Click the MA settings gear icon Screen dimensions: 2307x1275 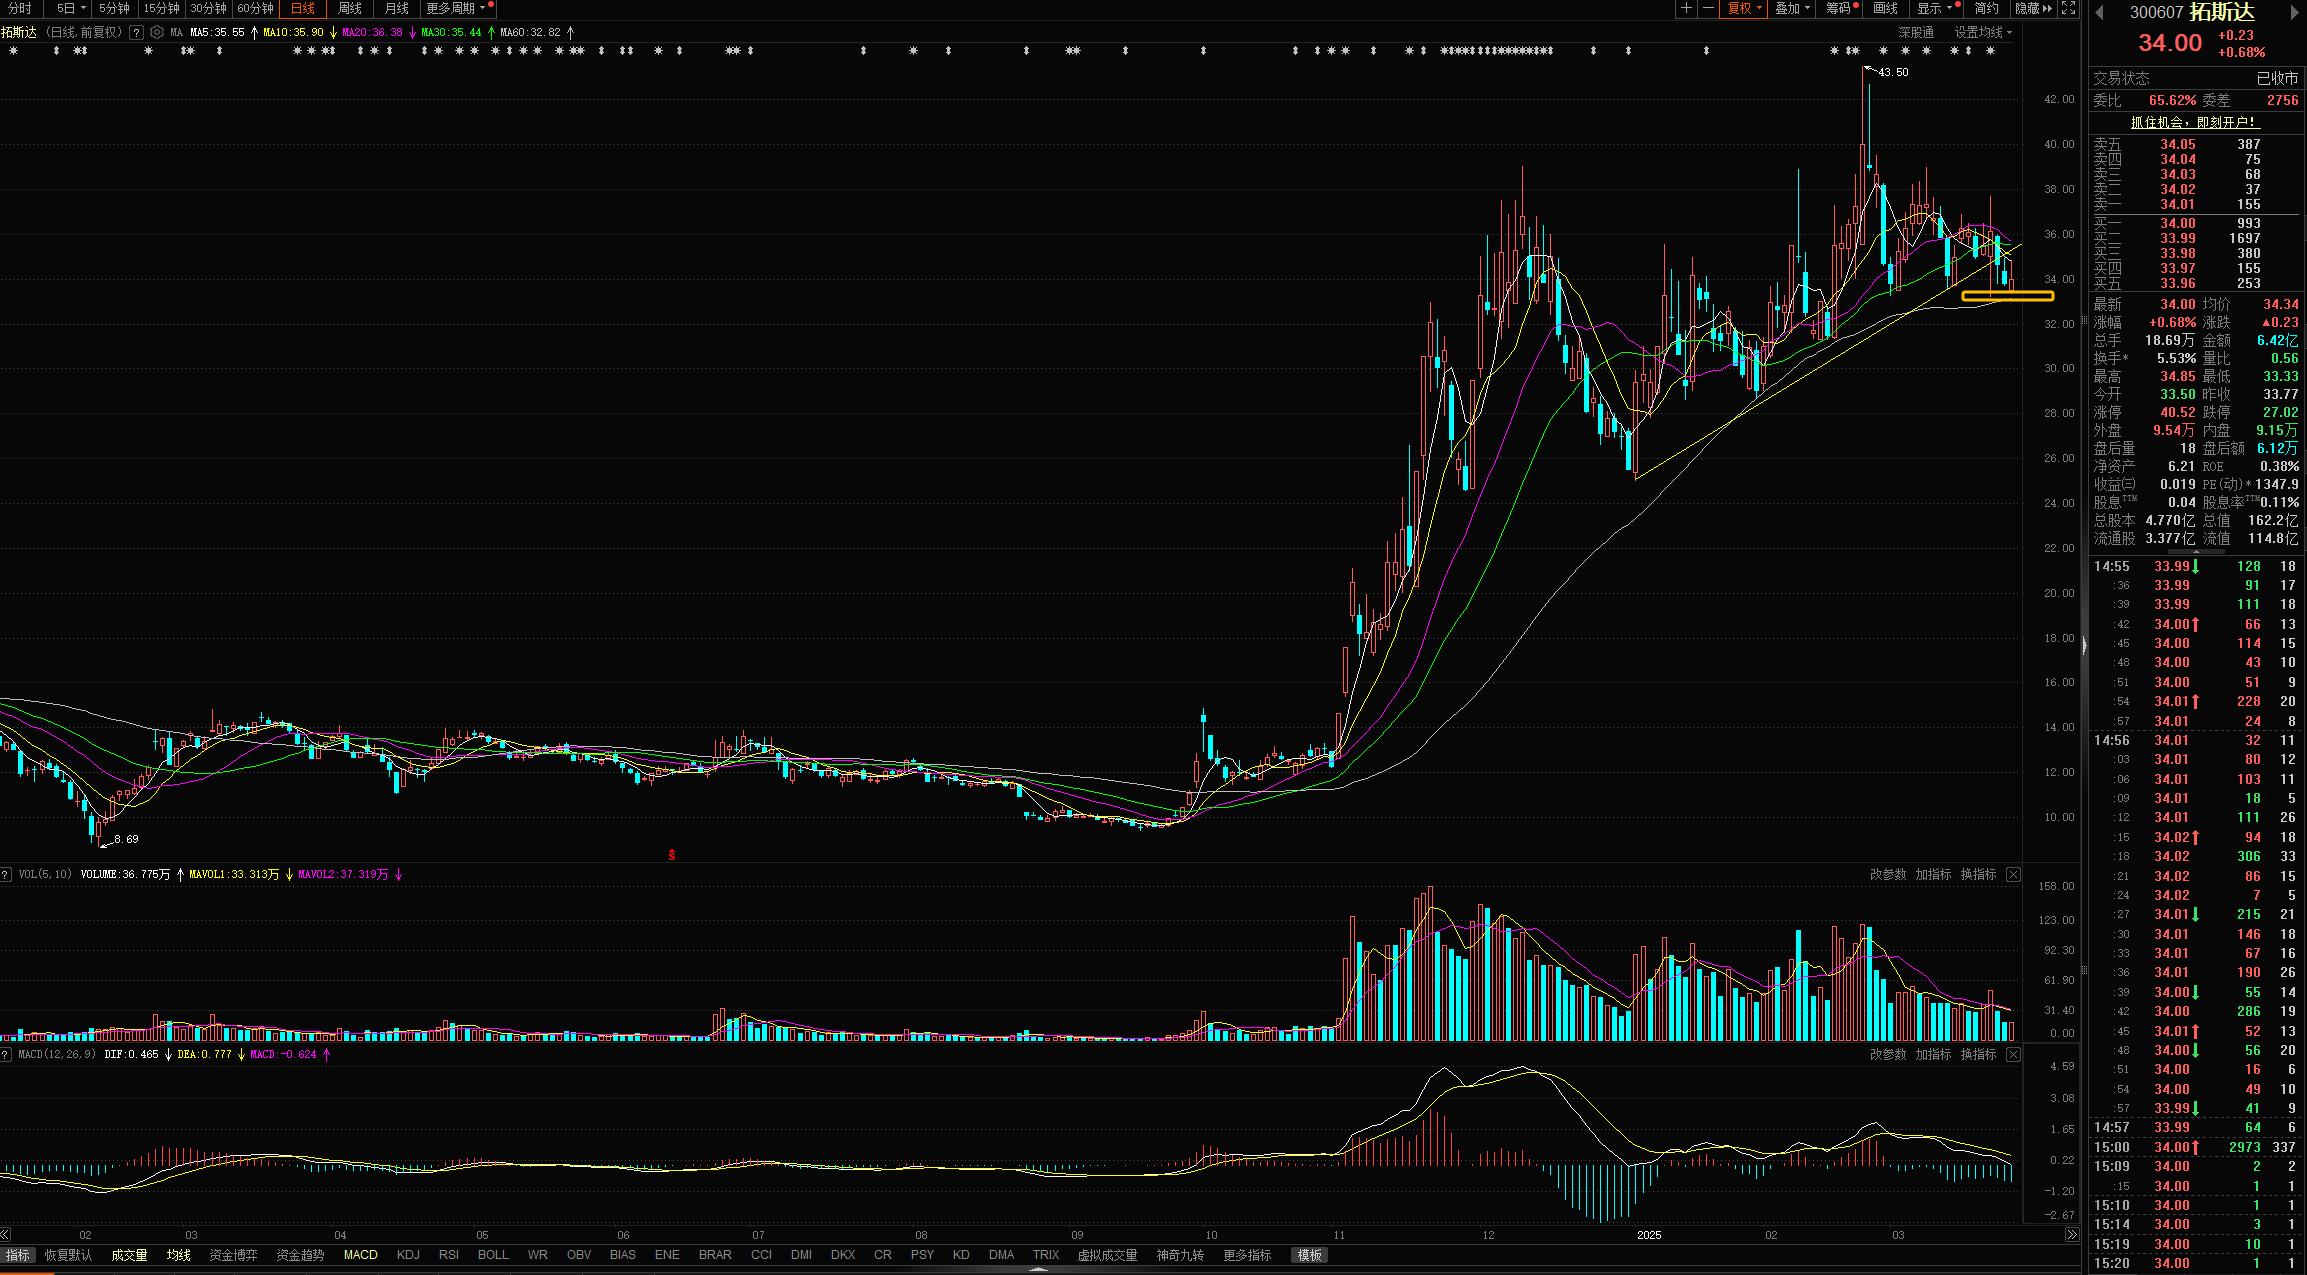157,32
